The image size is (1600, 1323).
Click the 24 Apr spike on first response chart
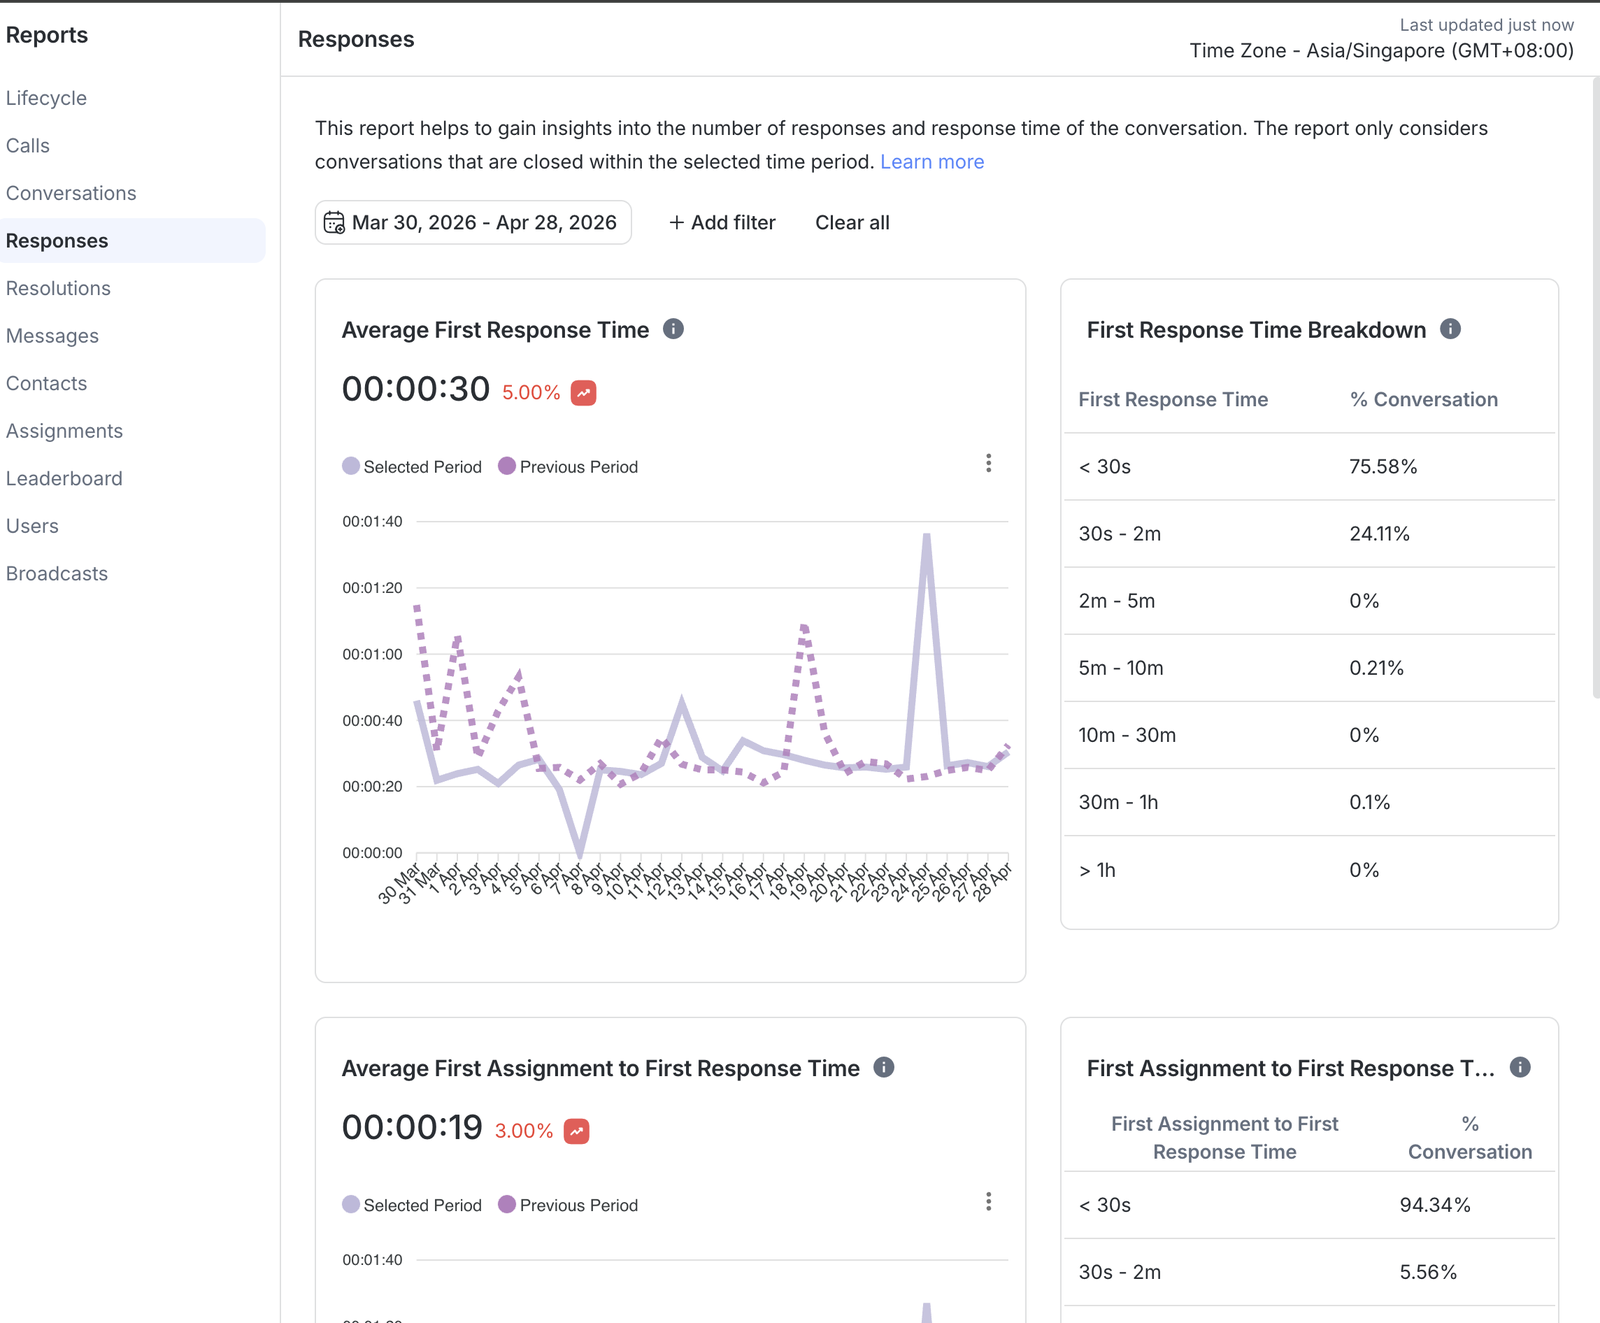(x=927, y=537)
